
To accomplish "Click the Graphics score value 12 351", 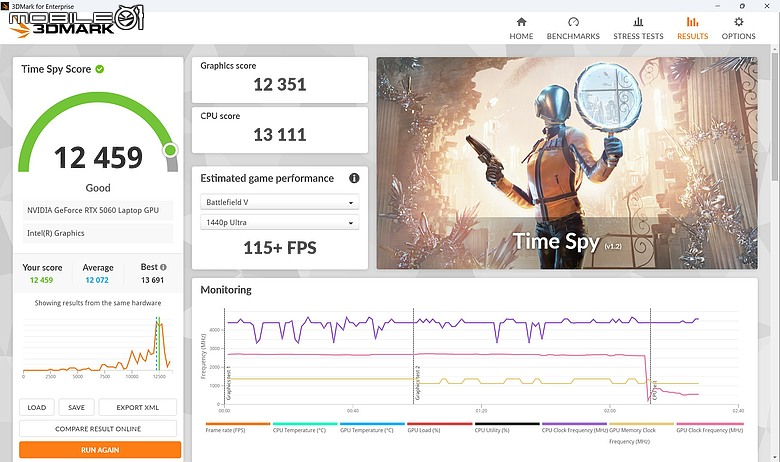I will 280,85.
